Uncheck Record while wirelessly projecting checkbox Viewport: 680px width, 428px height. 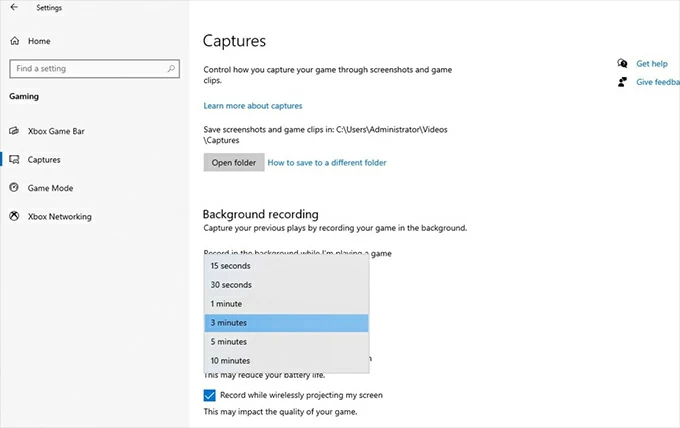point(209,395)
